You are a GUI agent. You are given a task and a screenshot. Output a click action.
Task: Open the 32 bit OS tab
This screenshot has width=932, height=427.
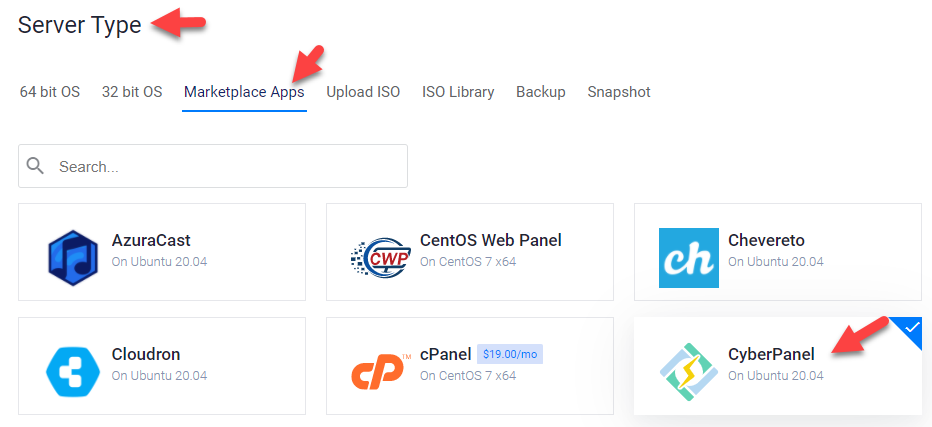(x=132, y=92)
